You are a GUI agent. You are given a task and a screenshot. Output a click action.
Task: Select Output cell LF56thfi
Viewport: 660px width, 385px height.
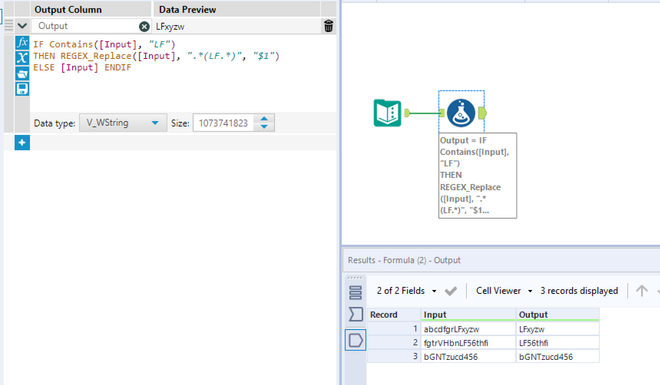click(x=558, y=343)
